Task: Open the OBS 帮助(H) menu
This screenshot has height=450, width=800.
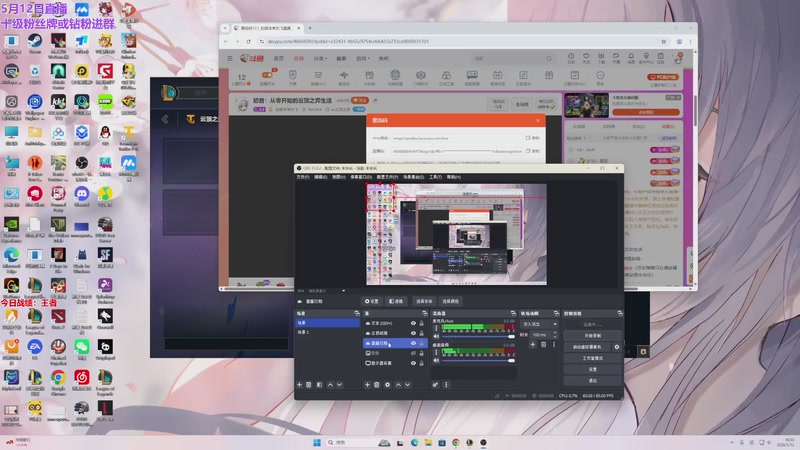Action: tap(454, 177)
